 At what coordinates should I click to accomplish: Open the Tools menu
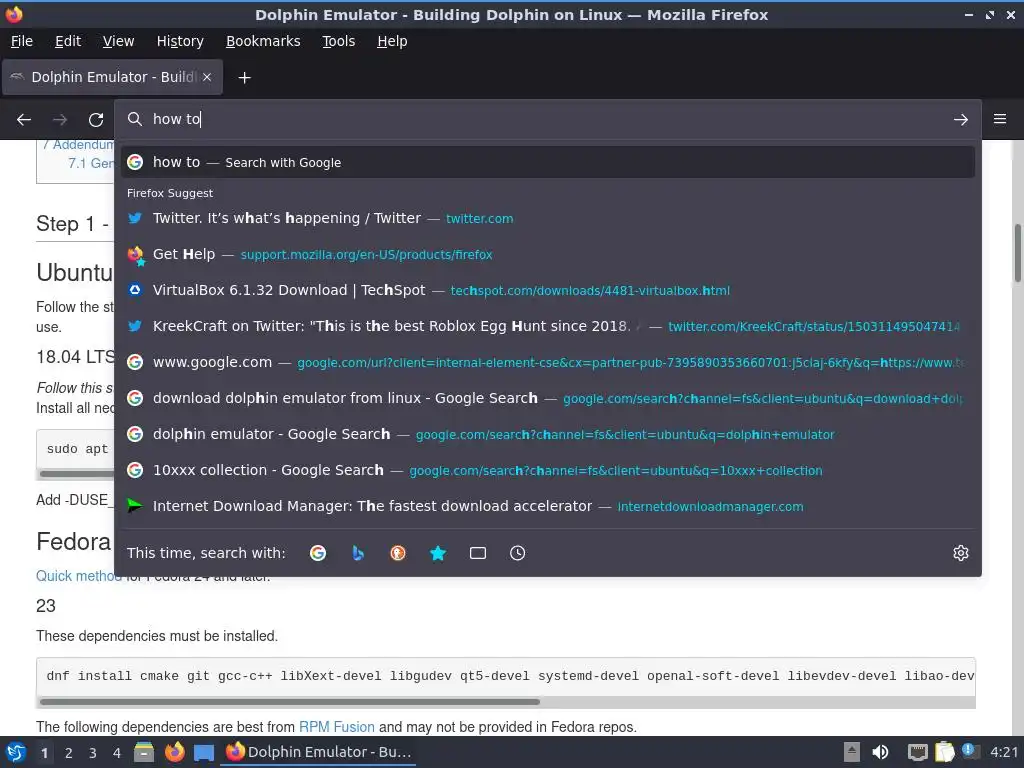[338, 41]
